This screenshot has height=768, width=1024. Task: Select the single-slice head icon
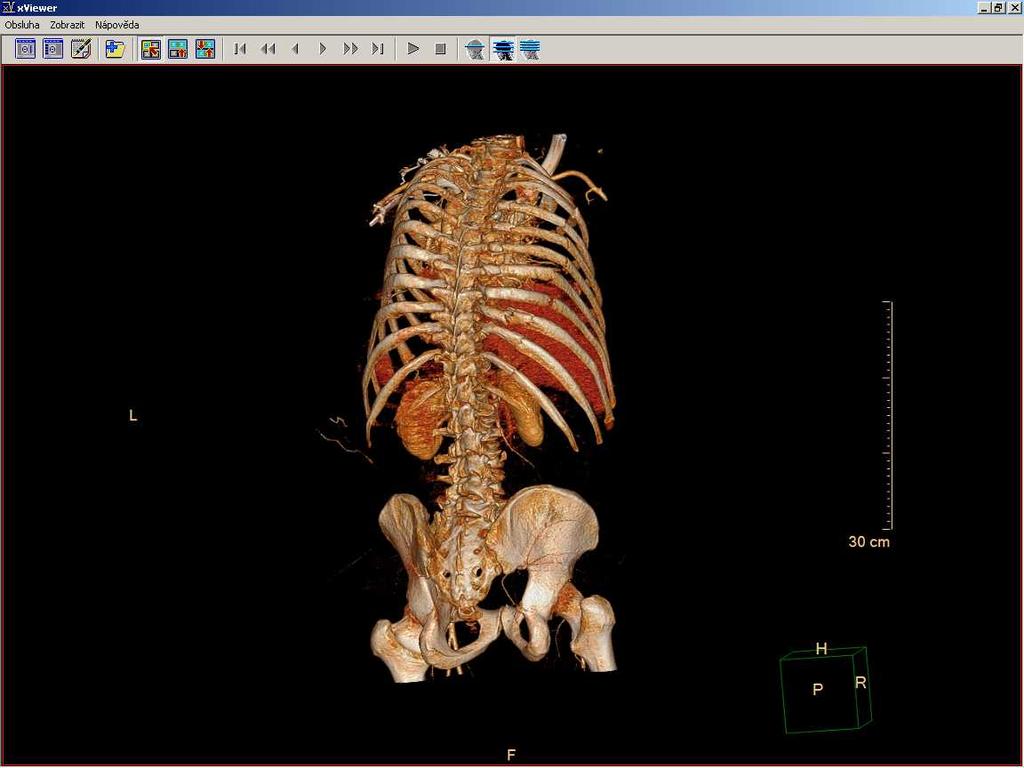tap(475, 49)
